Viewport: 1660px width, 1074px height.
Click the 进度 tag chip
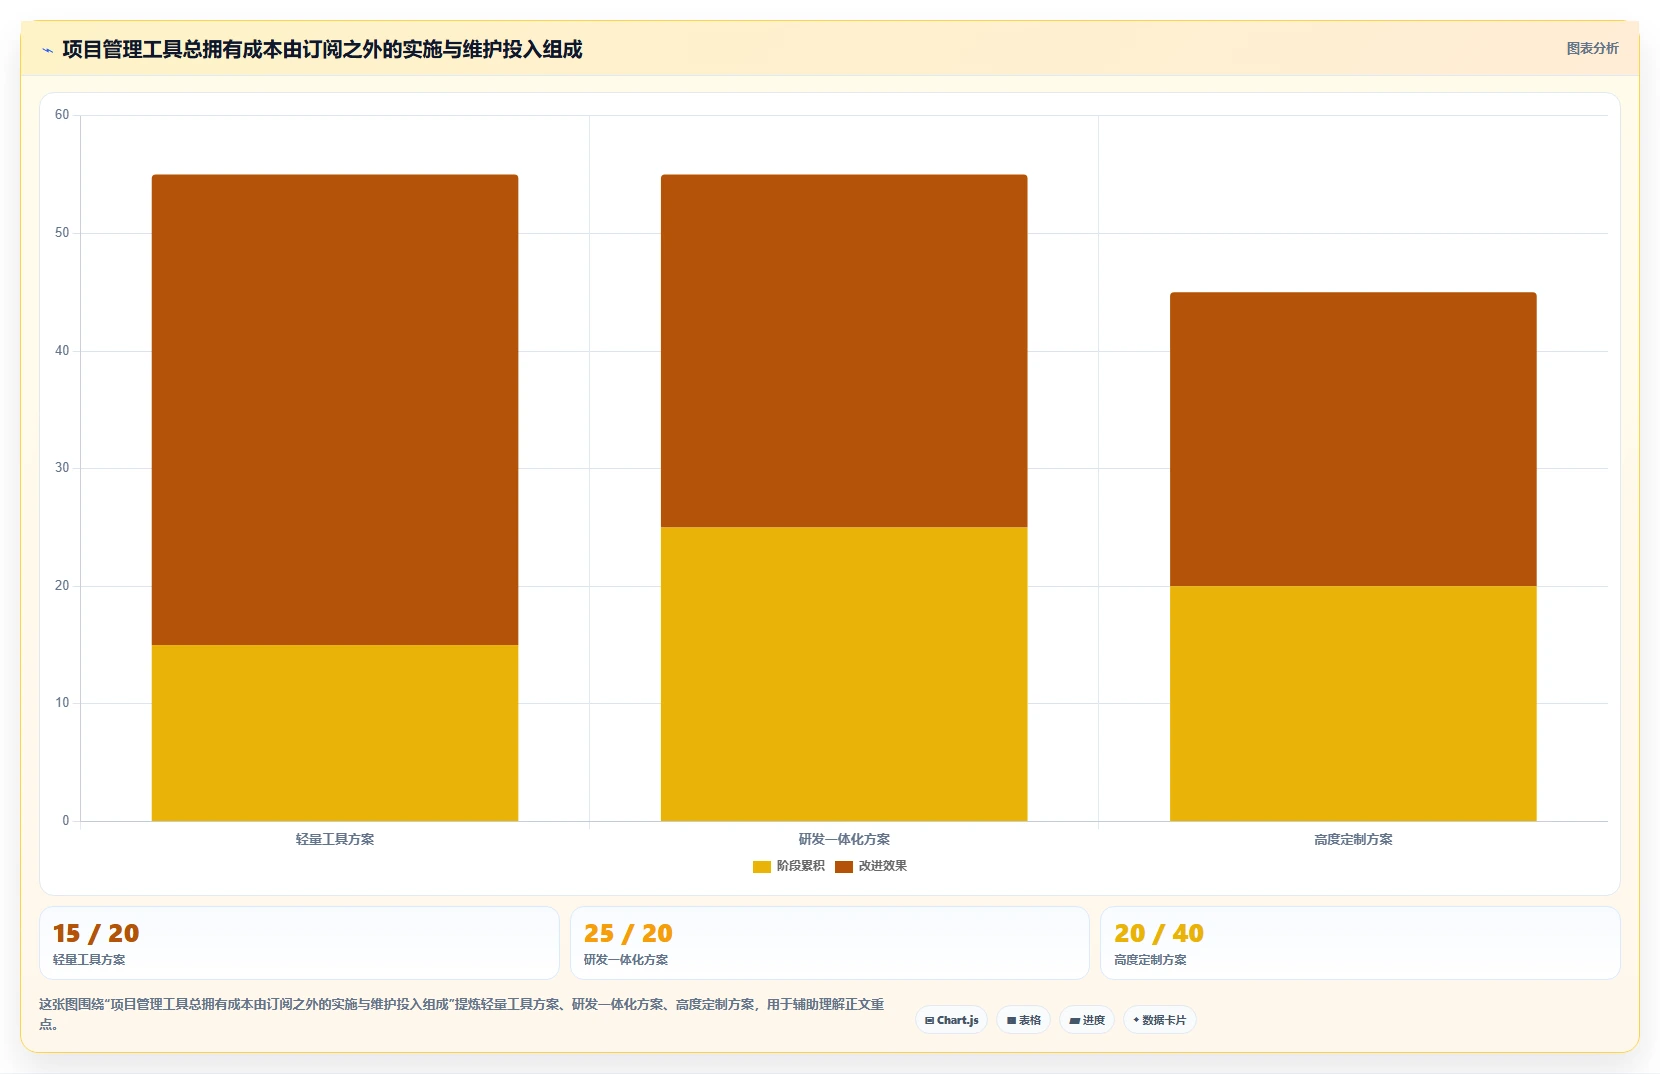tap(1087, 1020)
